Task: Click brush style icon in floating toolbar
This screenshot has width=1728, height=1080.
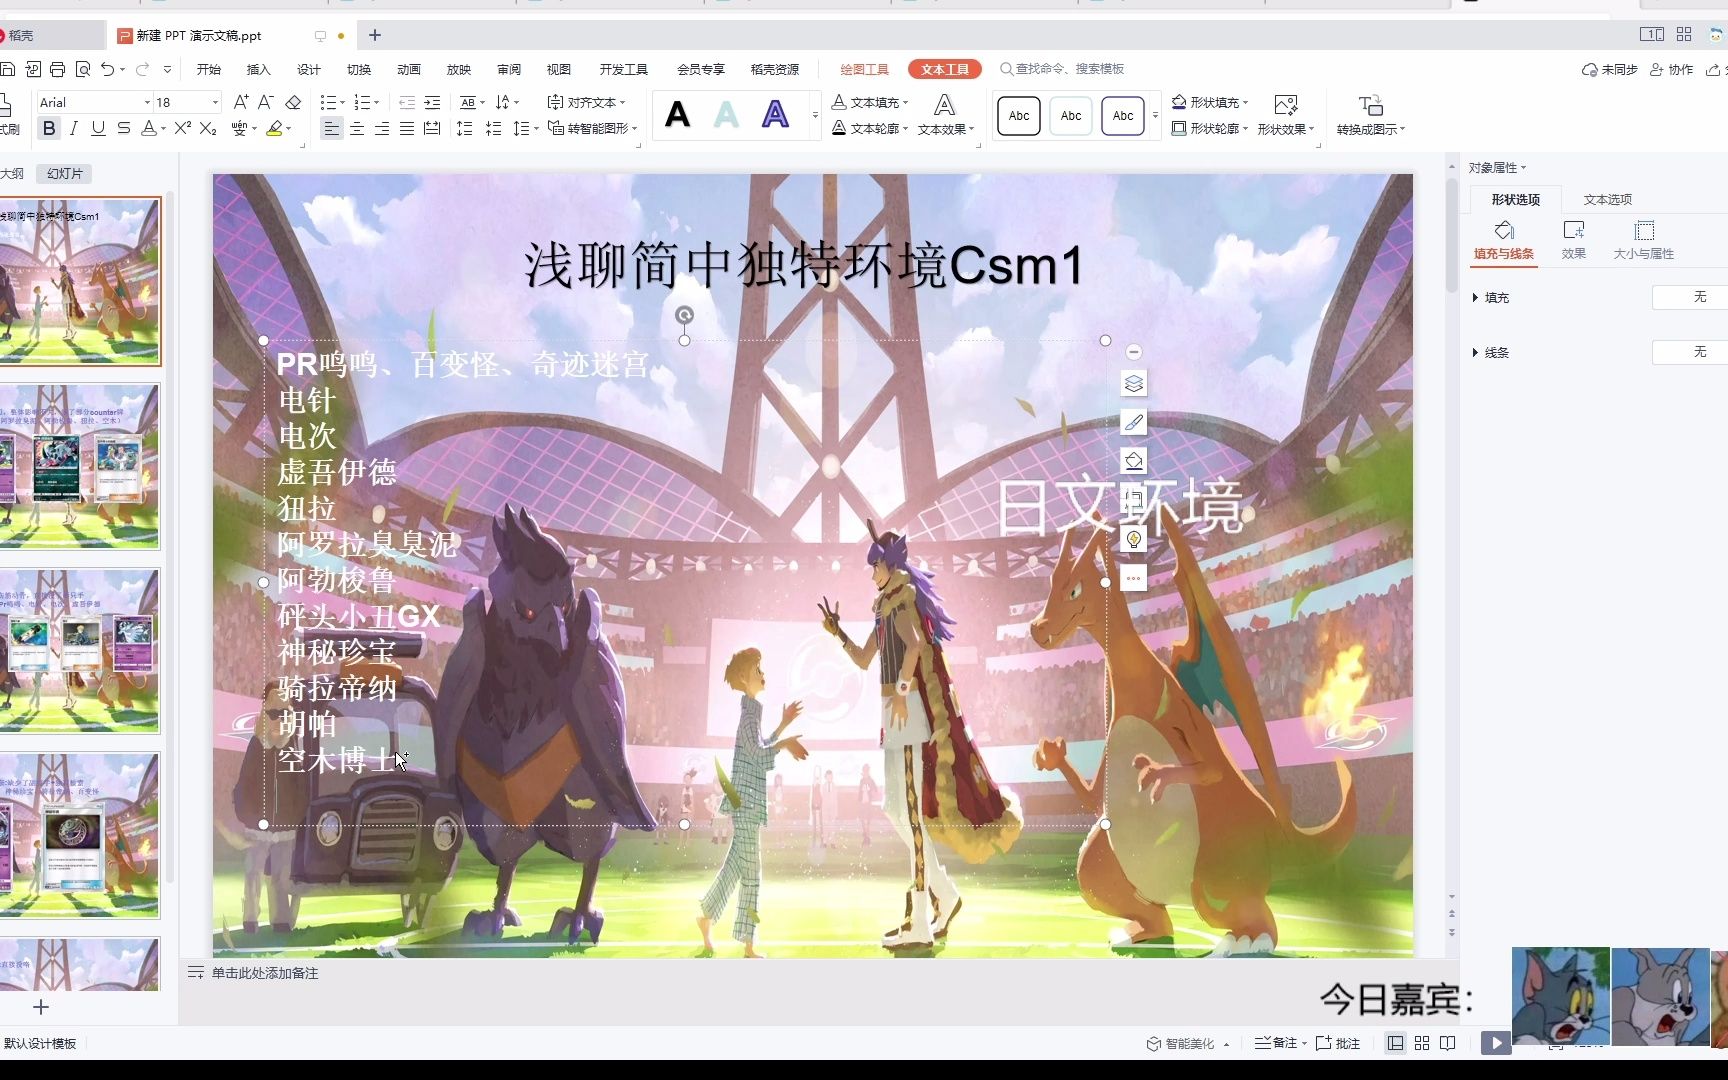Action: click(x=1133, y=423)
